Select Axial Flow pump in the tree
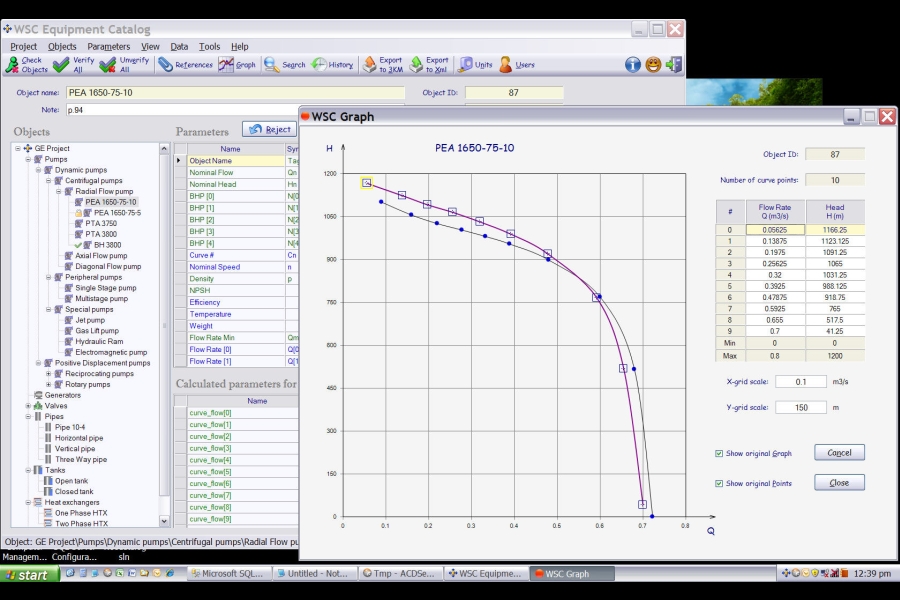900x600 pixels. (101, 256)
